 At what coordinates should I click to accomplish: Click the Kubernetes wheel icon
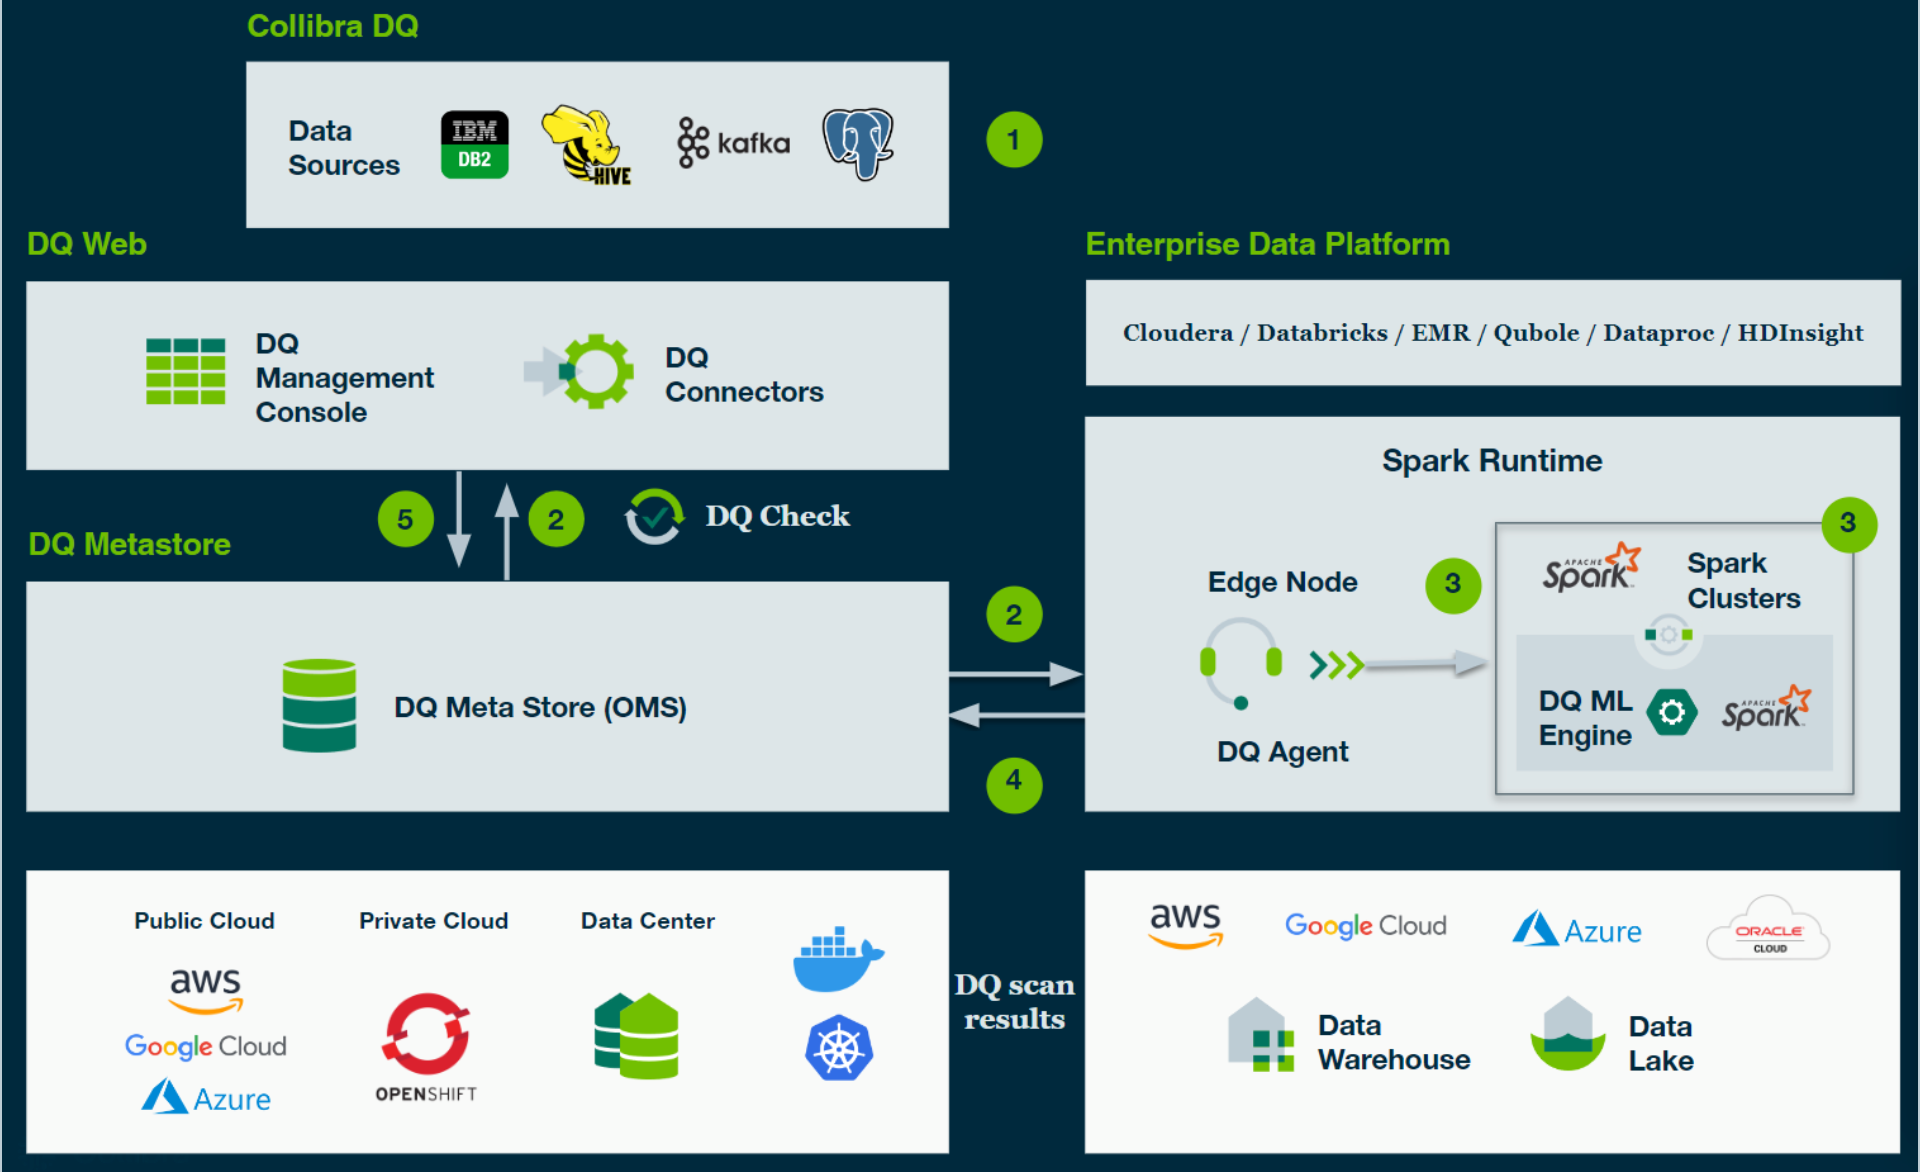click(x=839, y=1049)
